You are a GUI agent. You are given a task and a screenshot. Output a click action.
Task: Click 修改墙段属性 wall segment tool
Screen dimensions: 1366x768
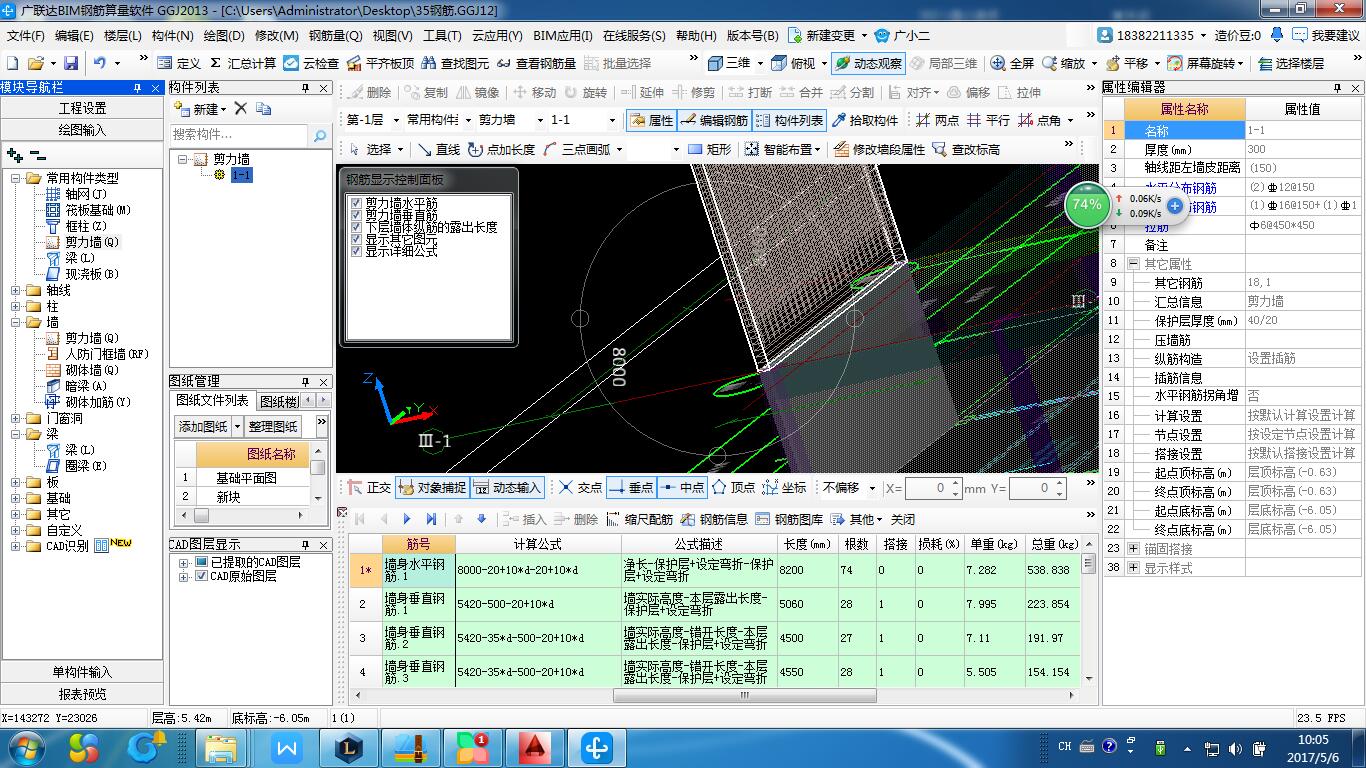(x=878, y=149)
